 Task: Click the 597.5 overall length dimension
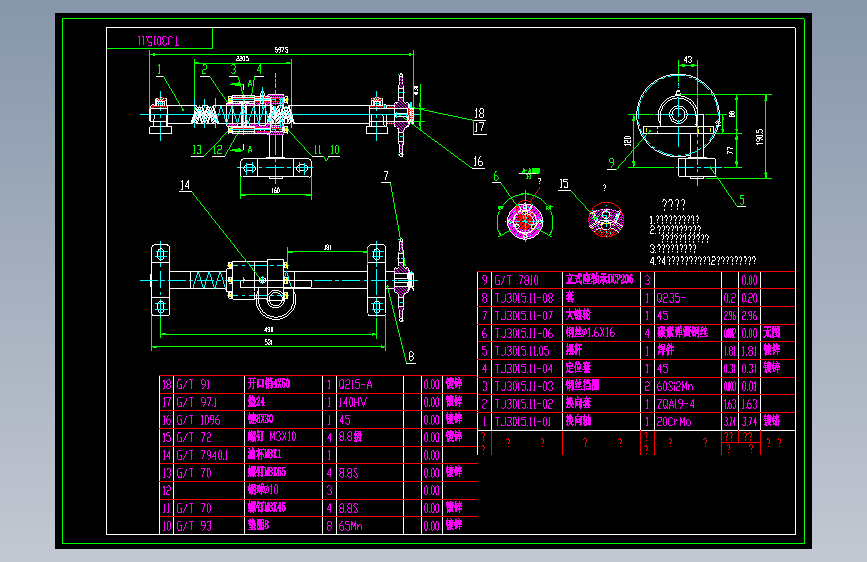[x=281, y=50]
